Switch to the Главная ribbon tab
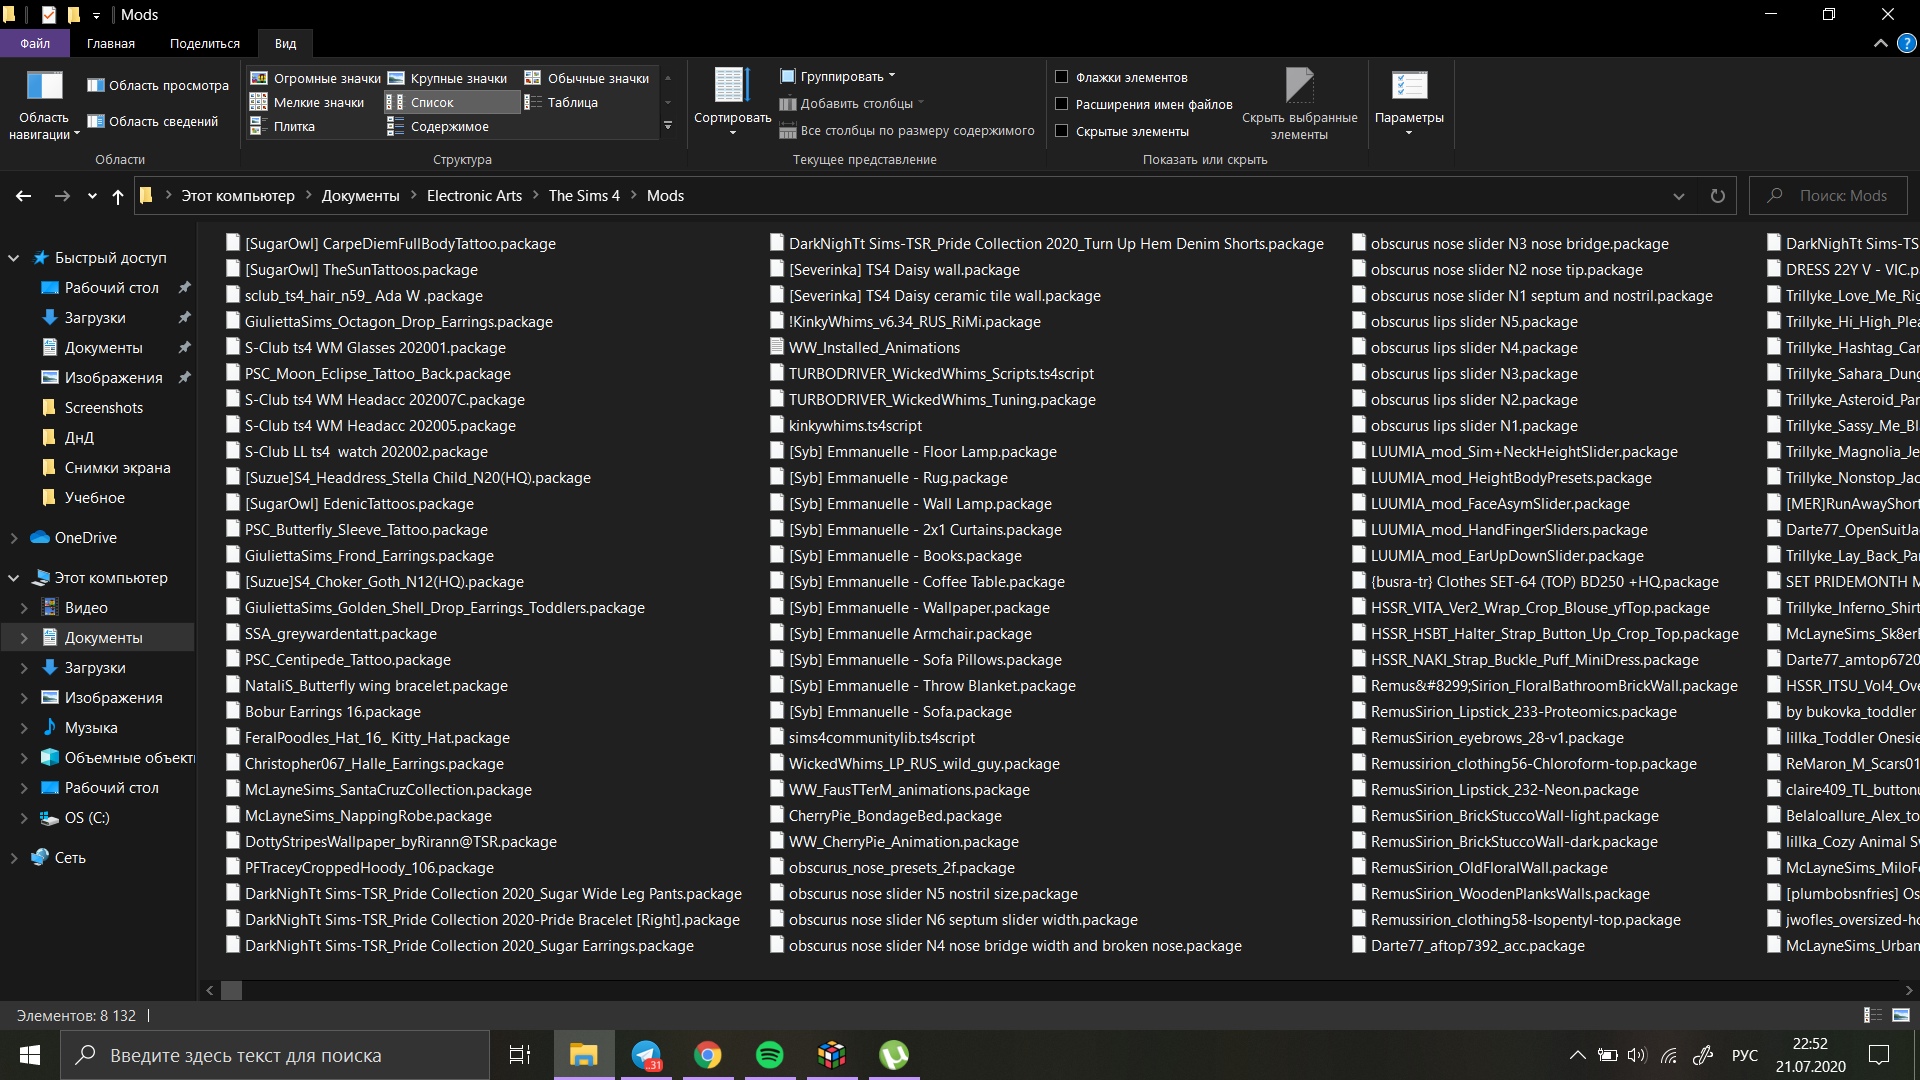Viewport: 1920px width, 1080px height. pos(111,43)
